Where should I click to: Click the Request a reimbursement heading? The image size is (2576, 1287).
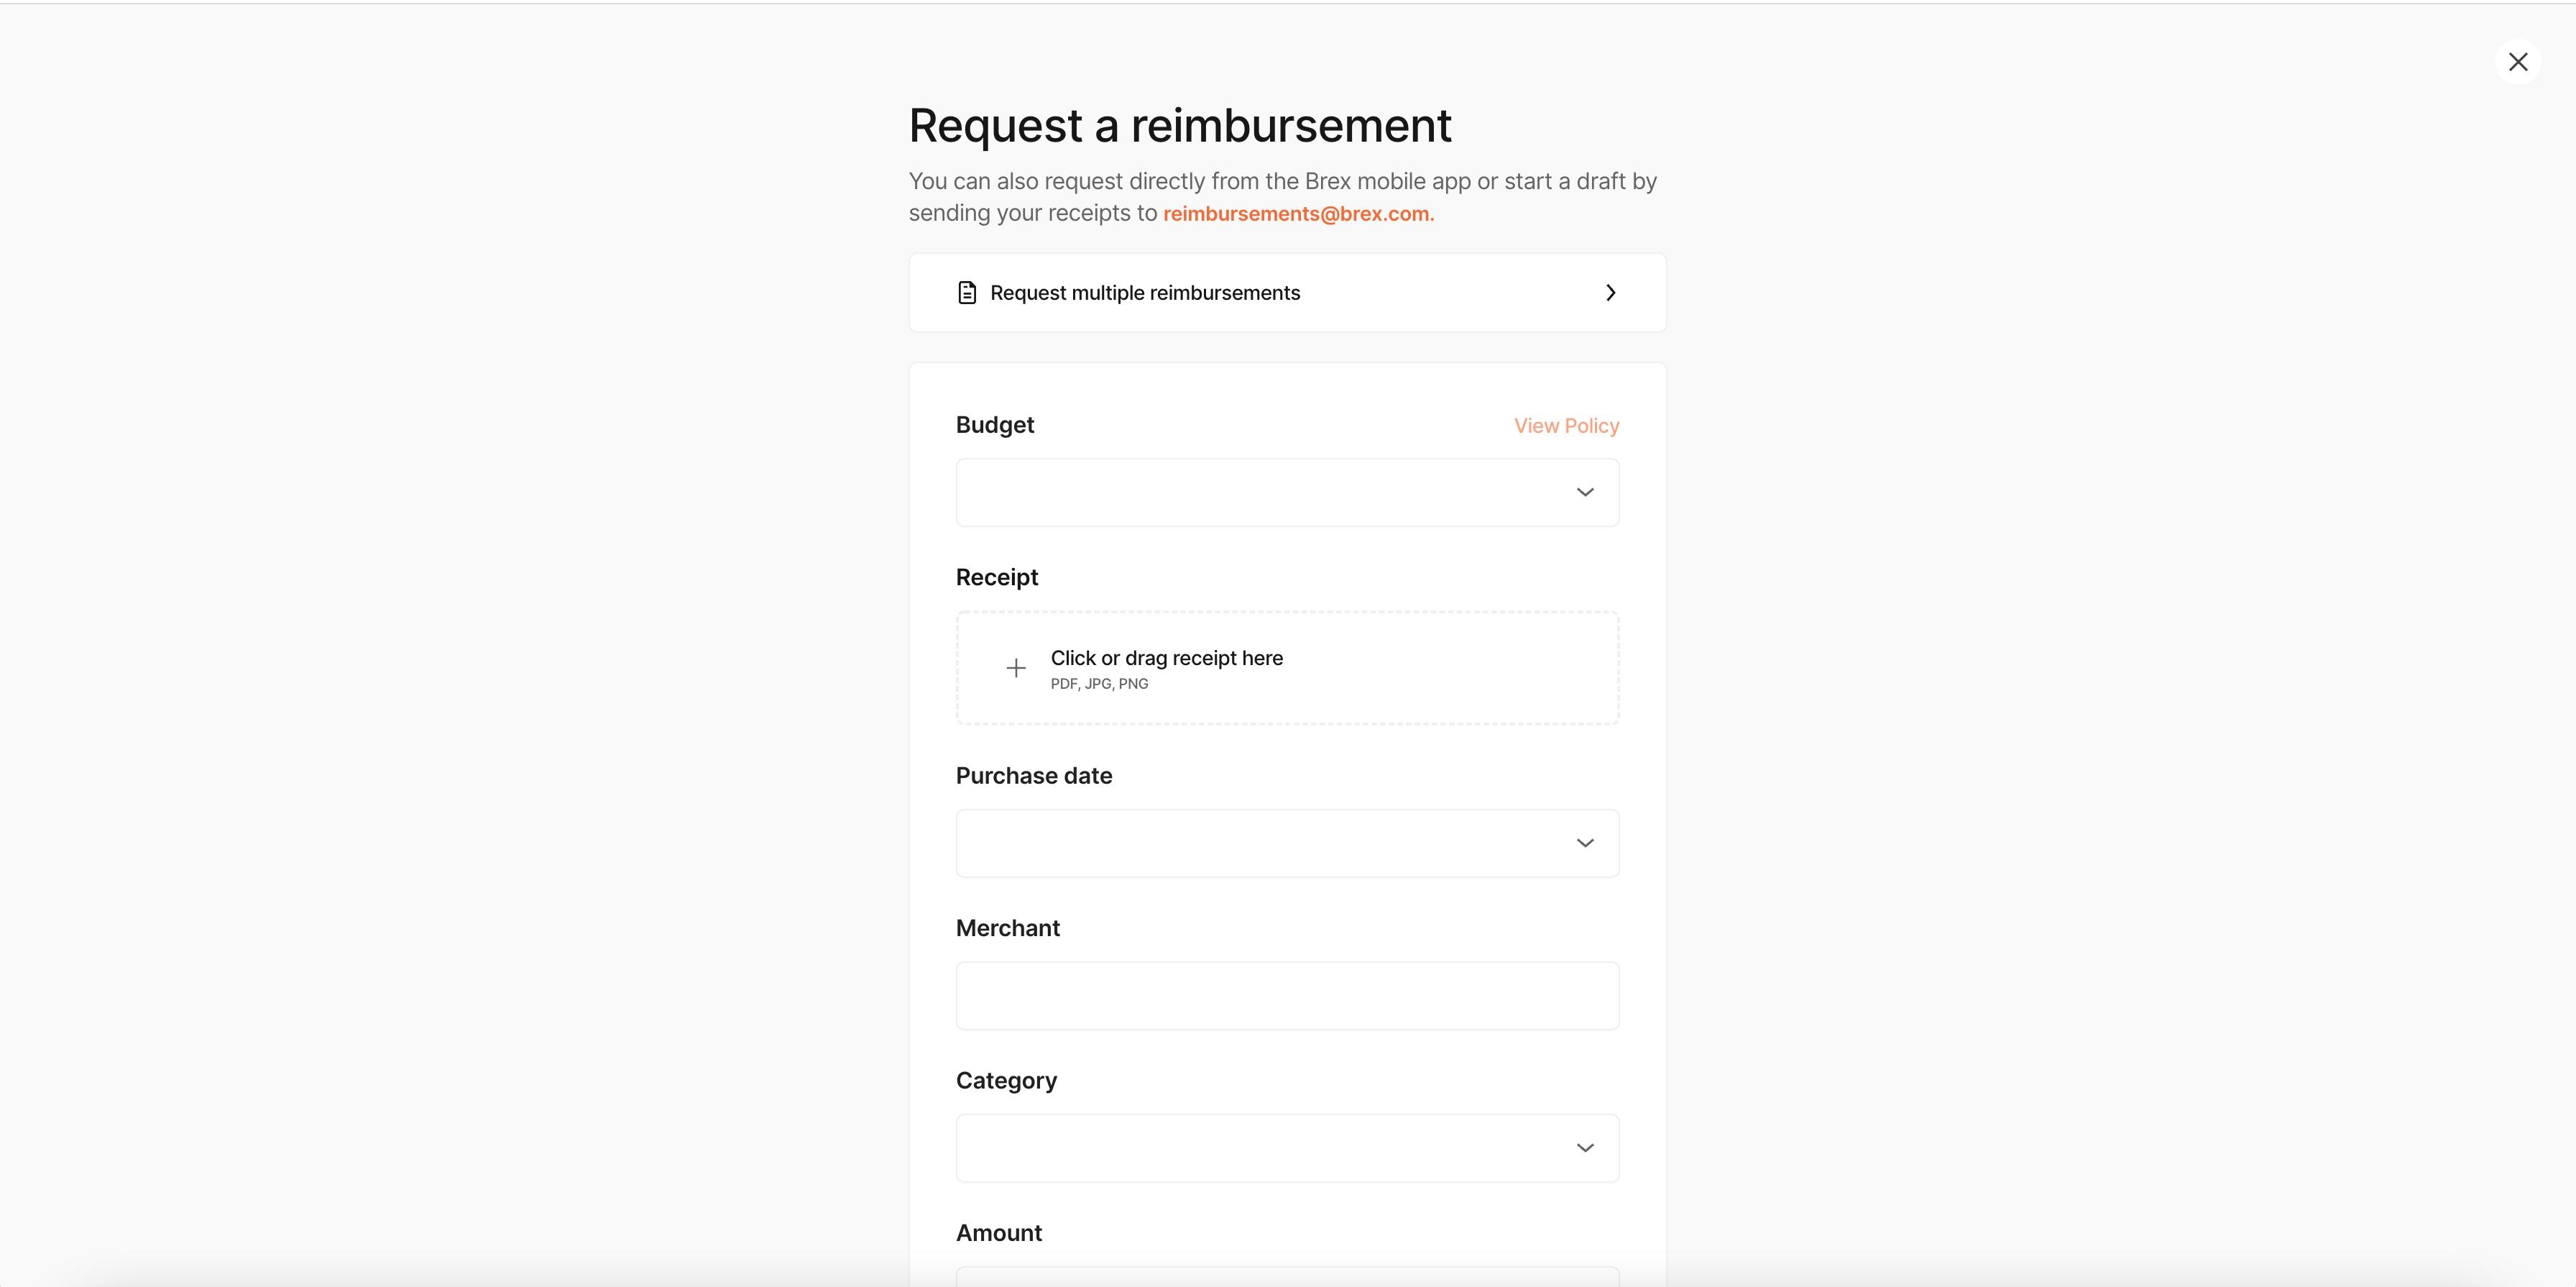tap(1180, 124)
